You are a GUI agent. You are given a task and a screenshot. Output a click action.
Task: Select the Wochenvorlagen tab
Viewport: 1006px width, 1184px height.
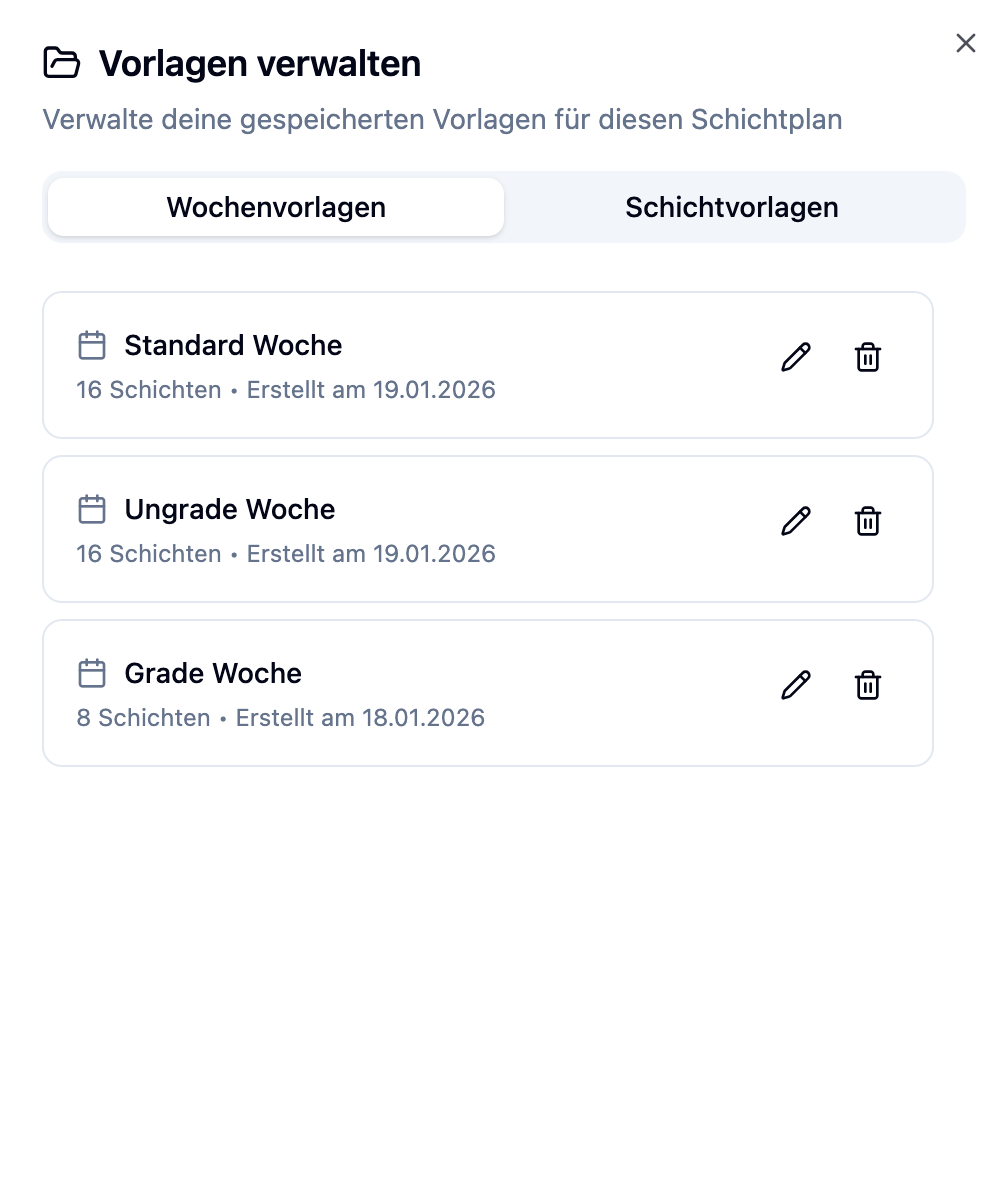(x=276, y=207)
